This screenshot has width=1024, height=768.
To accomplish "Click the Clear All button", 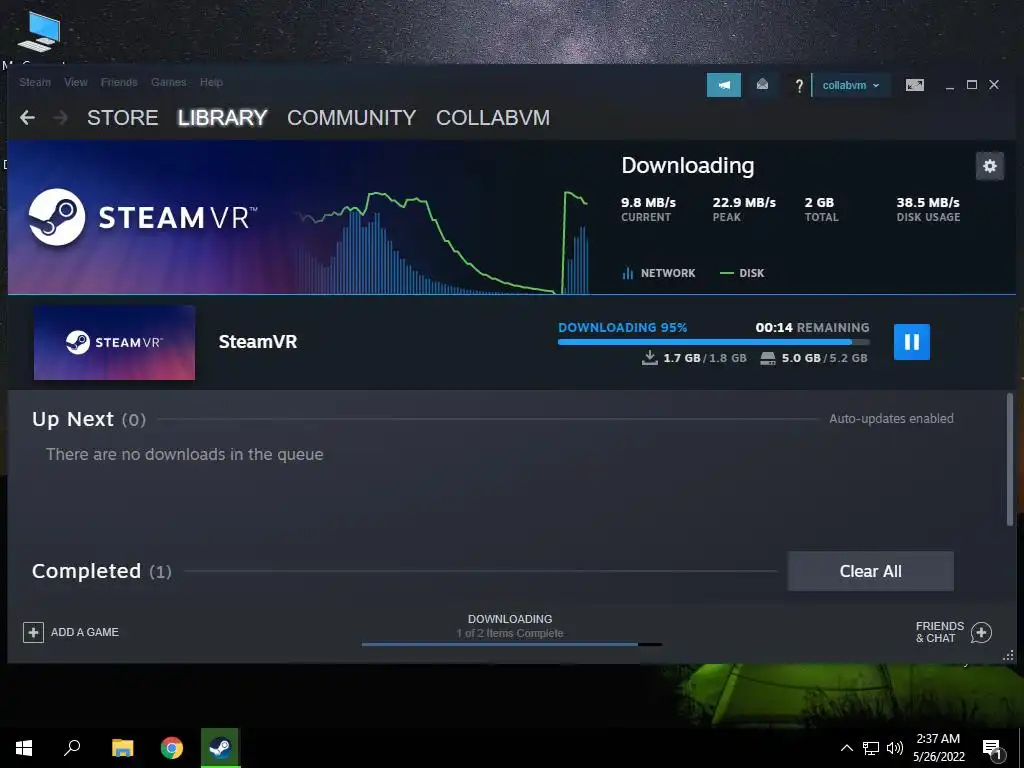I will tap(871, 571).
